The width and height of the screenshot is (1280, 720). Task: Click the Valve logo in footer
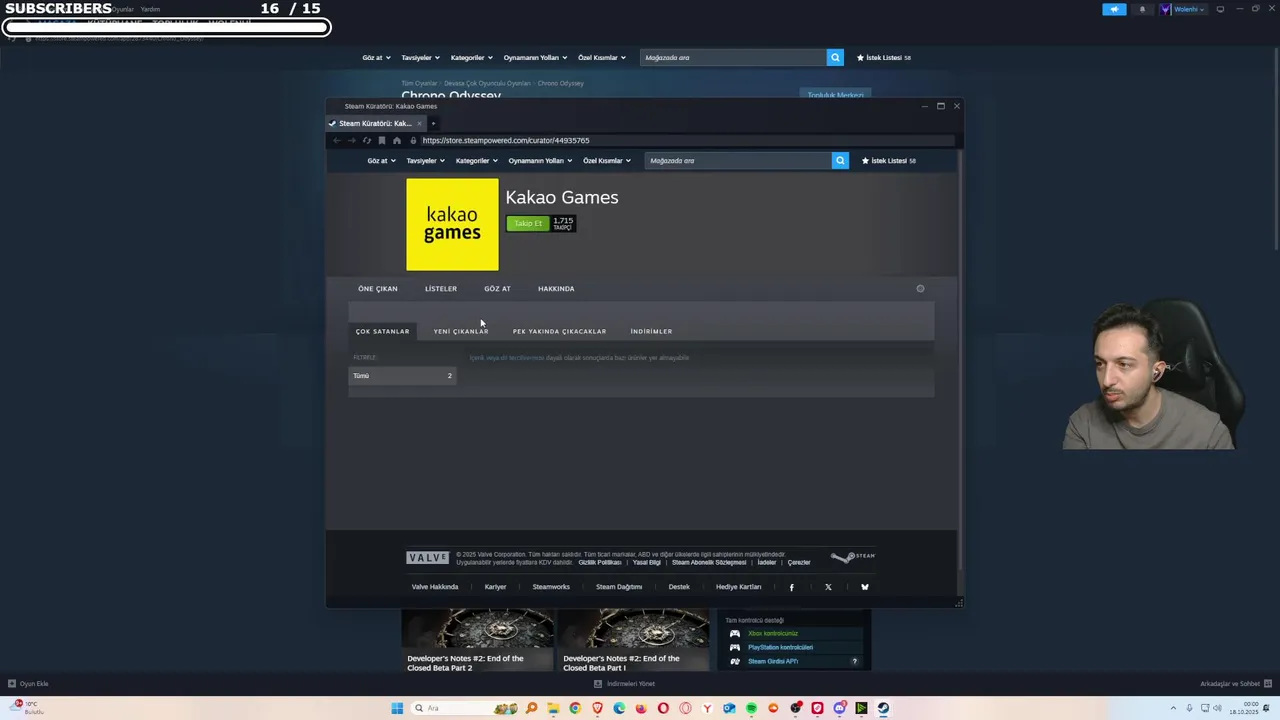pos(428,558)
